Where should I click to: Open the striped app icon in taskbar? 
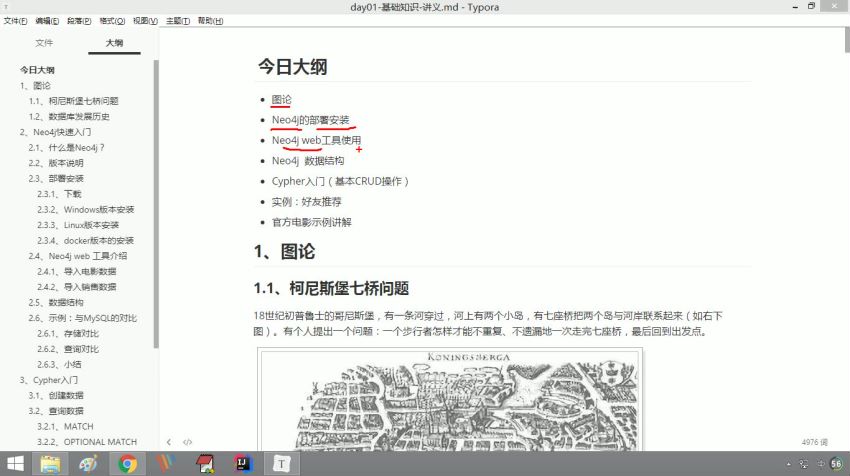click(165, 464)
